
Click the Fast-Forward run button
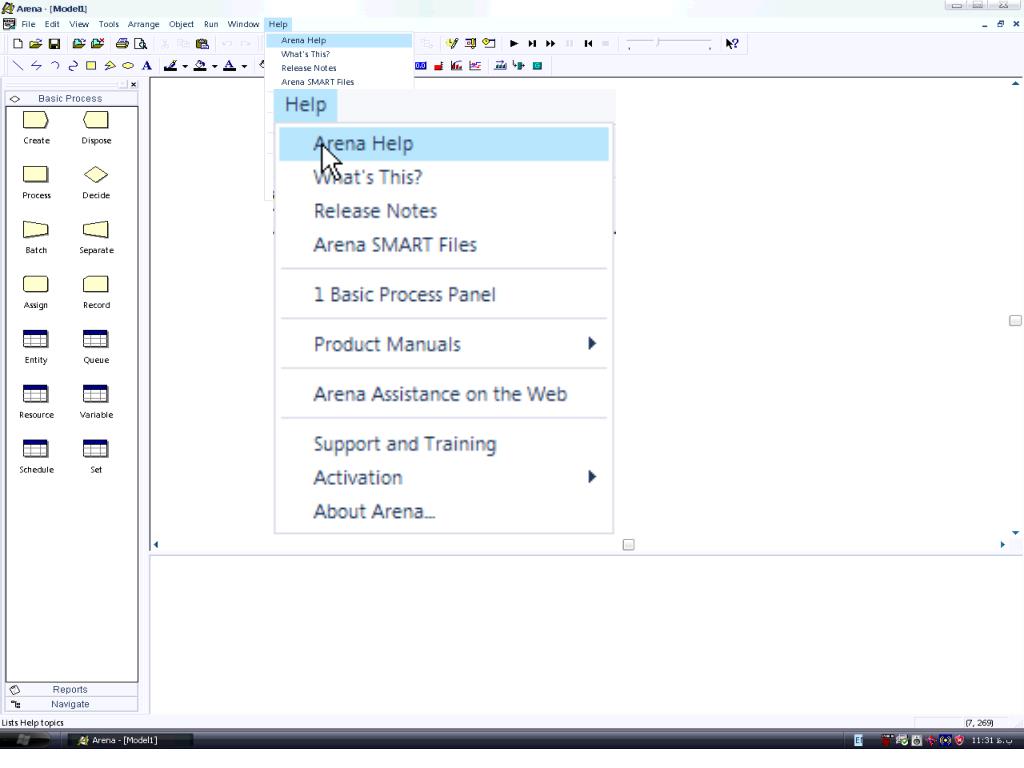point(550,44)
